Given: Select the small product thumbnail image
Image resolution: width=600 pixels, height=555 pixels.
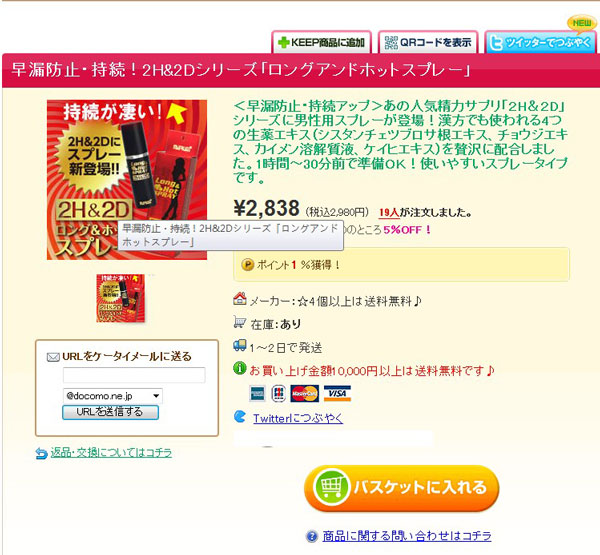Looking at the screenshot, I should point(121,298).
